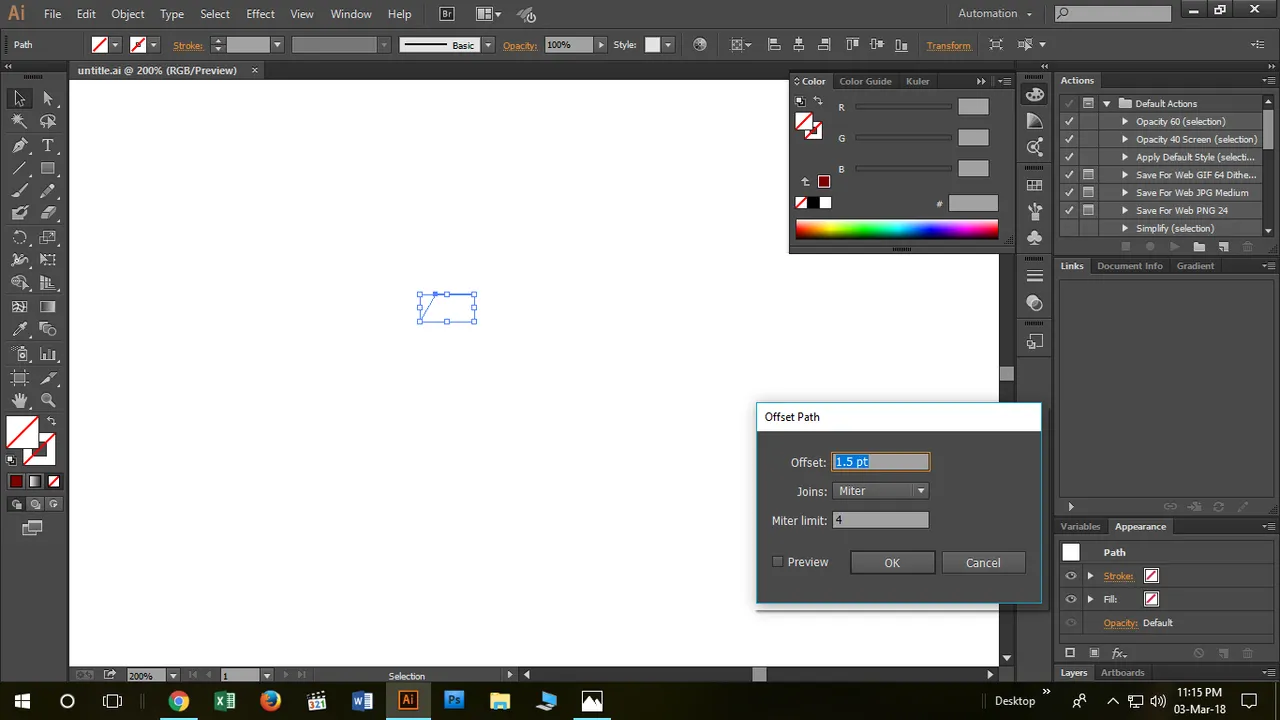1280x720 pixels.
Task: Click the Stroke link in control bar
Action: (x=188, y=45)
